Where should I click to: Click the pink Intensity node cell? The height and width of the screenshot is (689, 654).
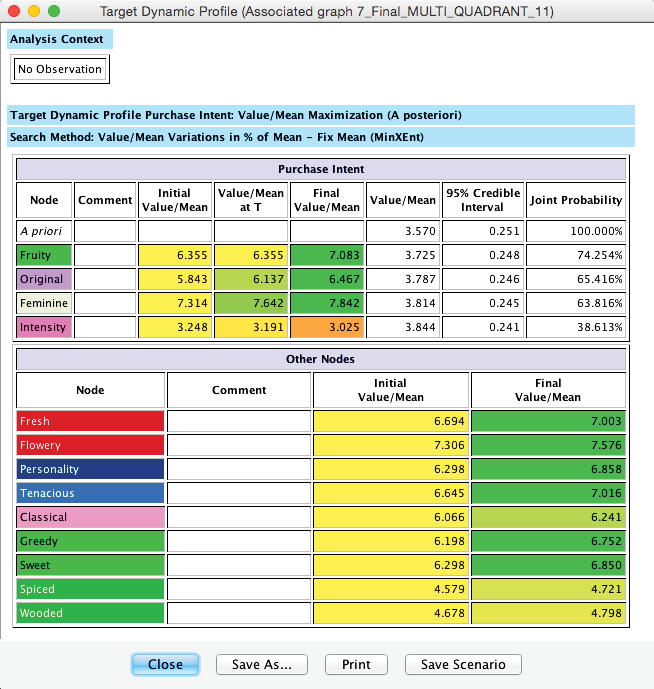tap(44, 327)
